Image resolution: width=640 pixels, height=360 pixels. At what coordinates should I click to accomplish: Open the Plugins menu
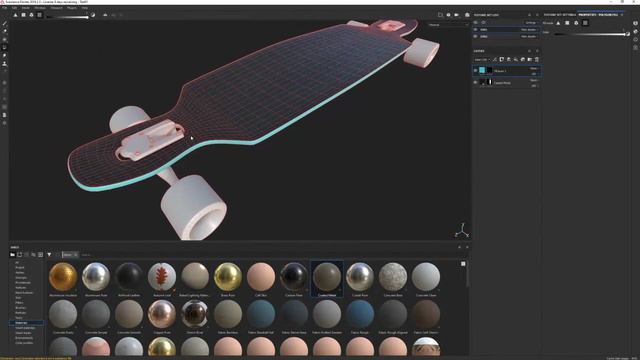pyautogui.click(x=72, y=8)
